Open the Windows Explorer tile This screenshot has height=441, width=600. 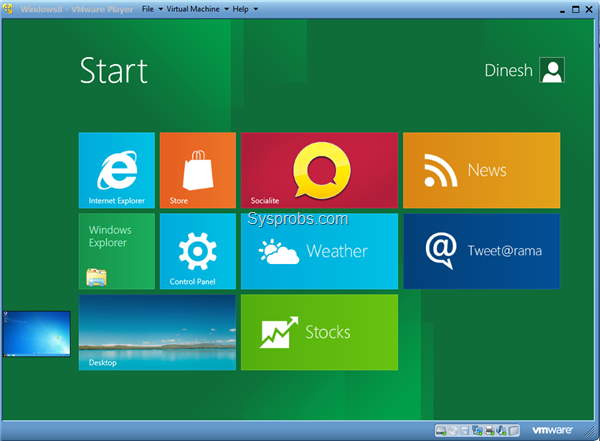tap(117, 251)
